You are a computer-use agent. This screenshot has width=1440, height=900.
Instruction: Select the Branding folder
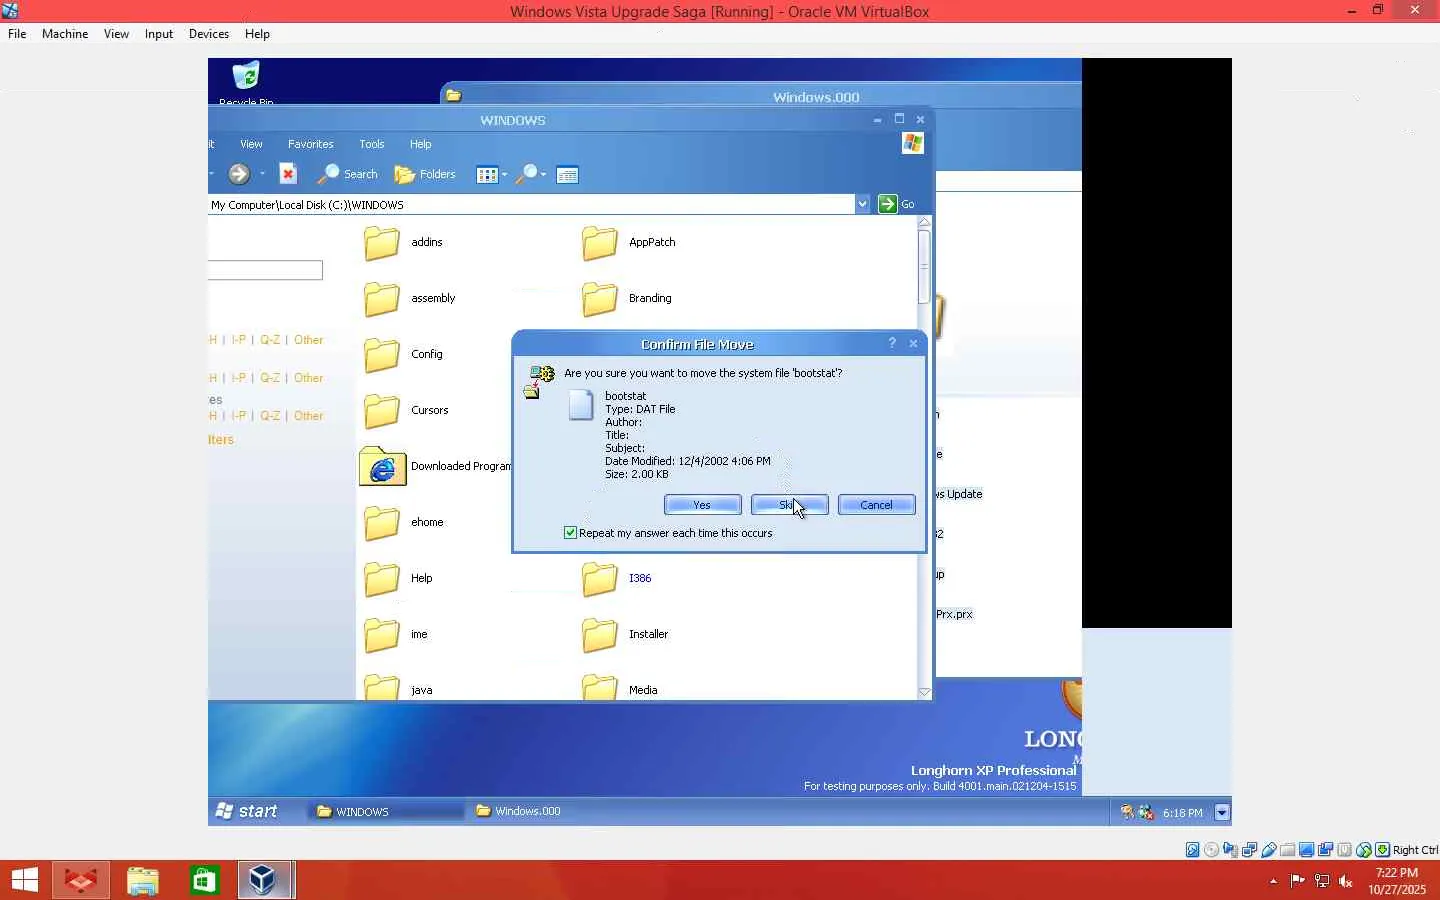627,298
